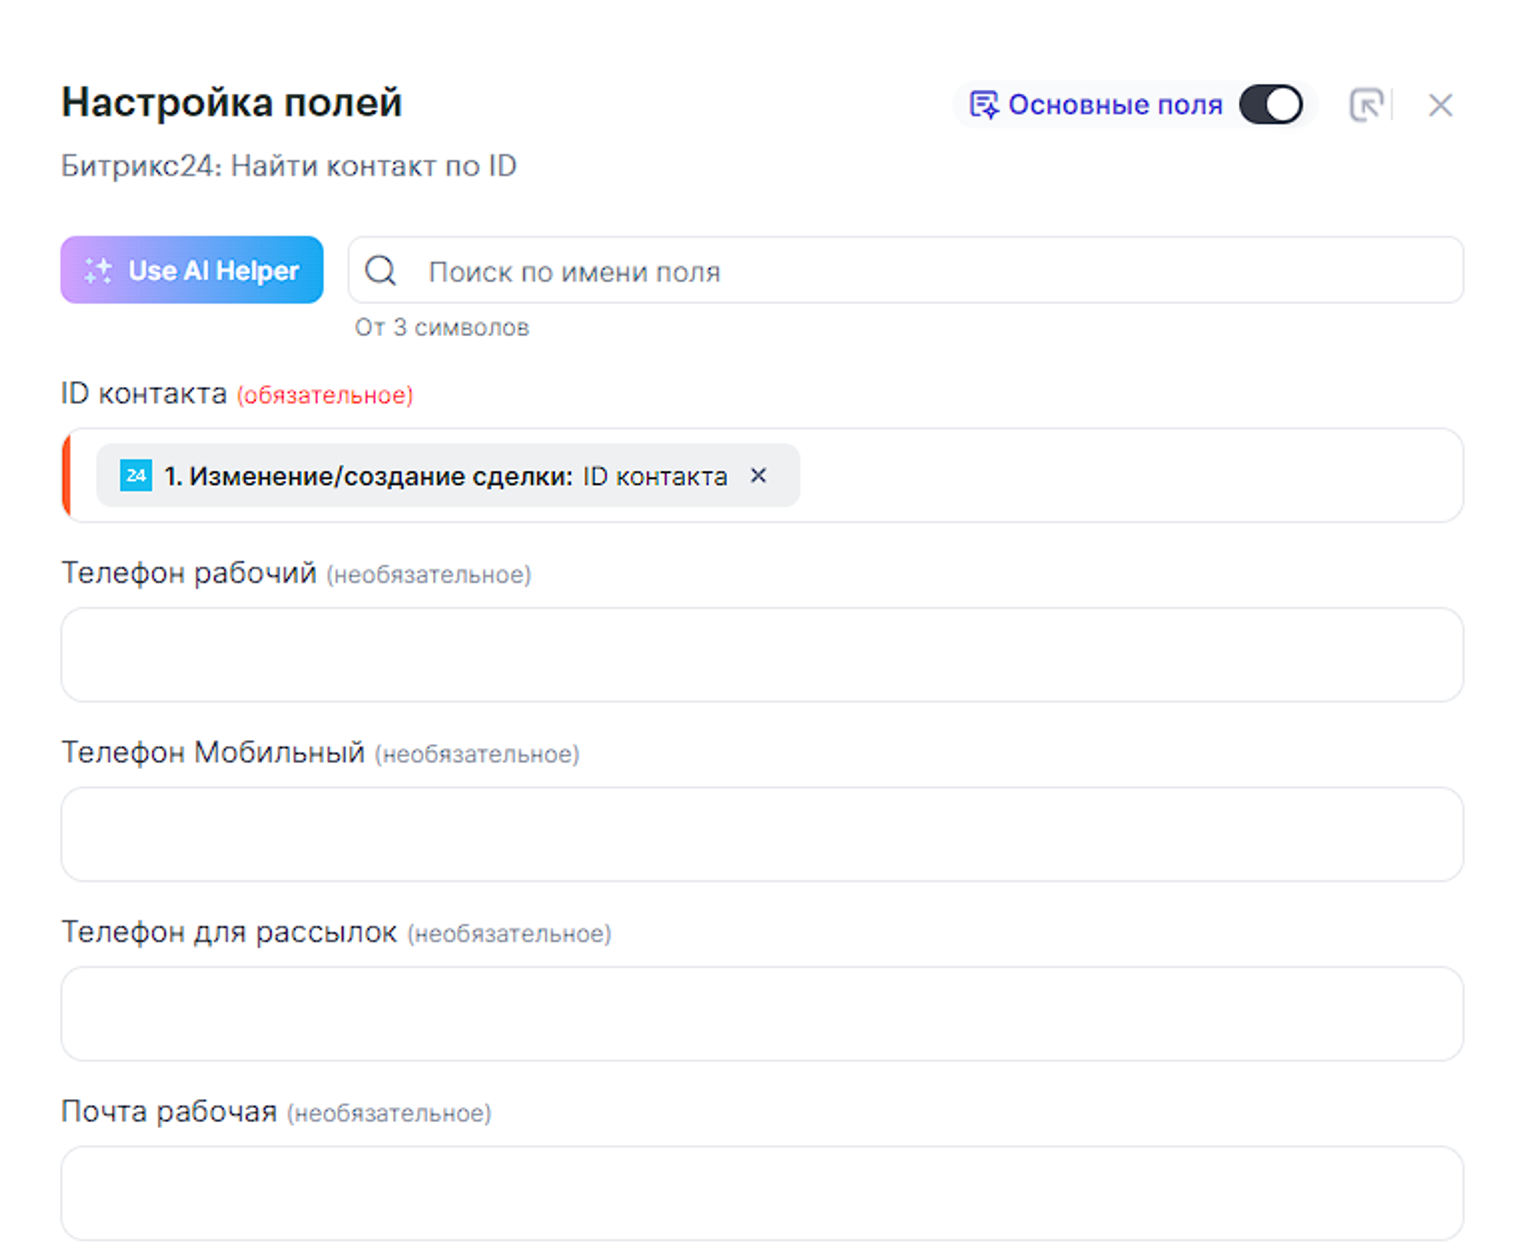The height and width of the screenshot is (1257, 1520).
Task: Remove the ID контакта chip
Action: point(759,476)
